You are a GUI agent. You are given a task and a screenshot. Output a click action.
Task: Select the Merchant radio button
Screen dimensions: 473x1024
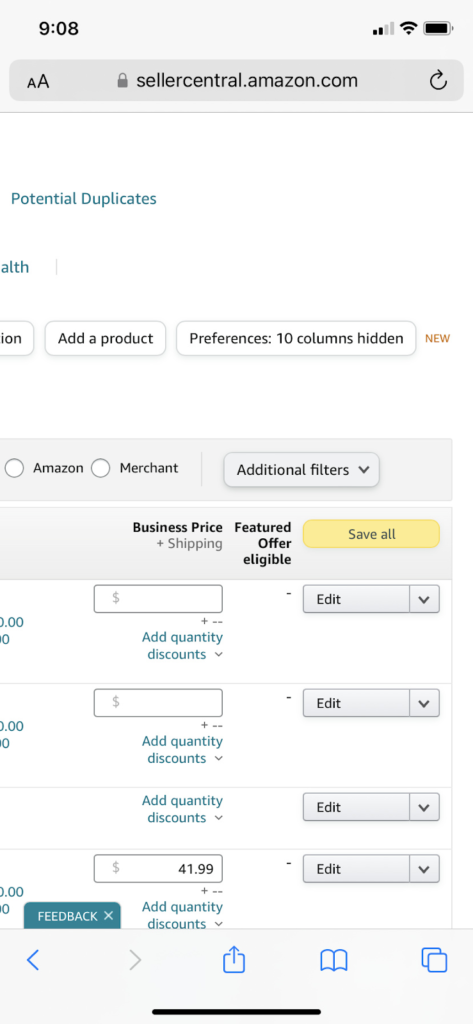pos(100,468)
